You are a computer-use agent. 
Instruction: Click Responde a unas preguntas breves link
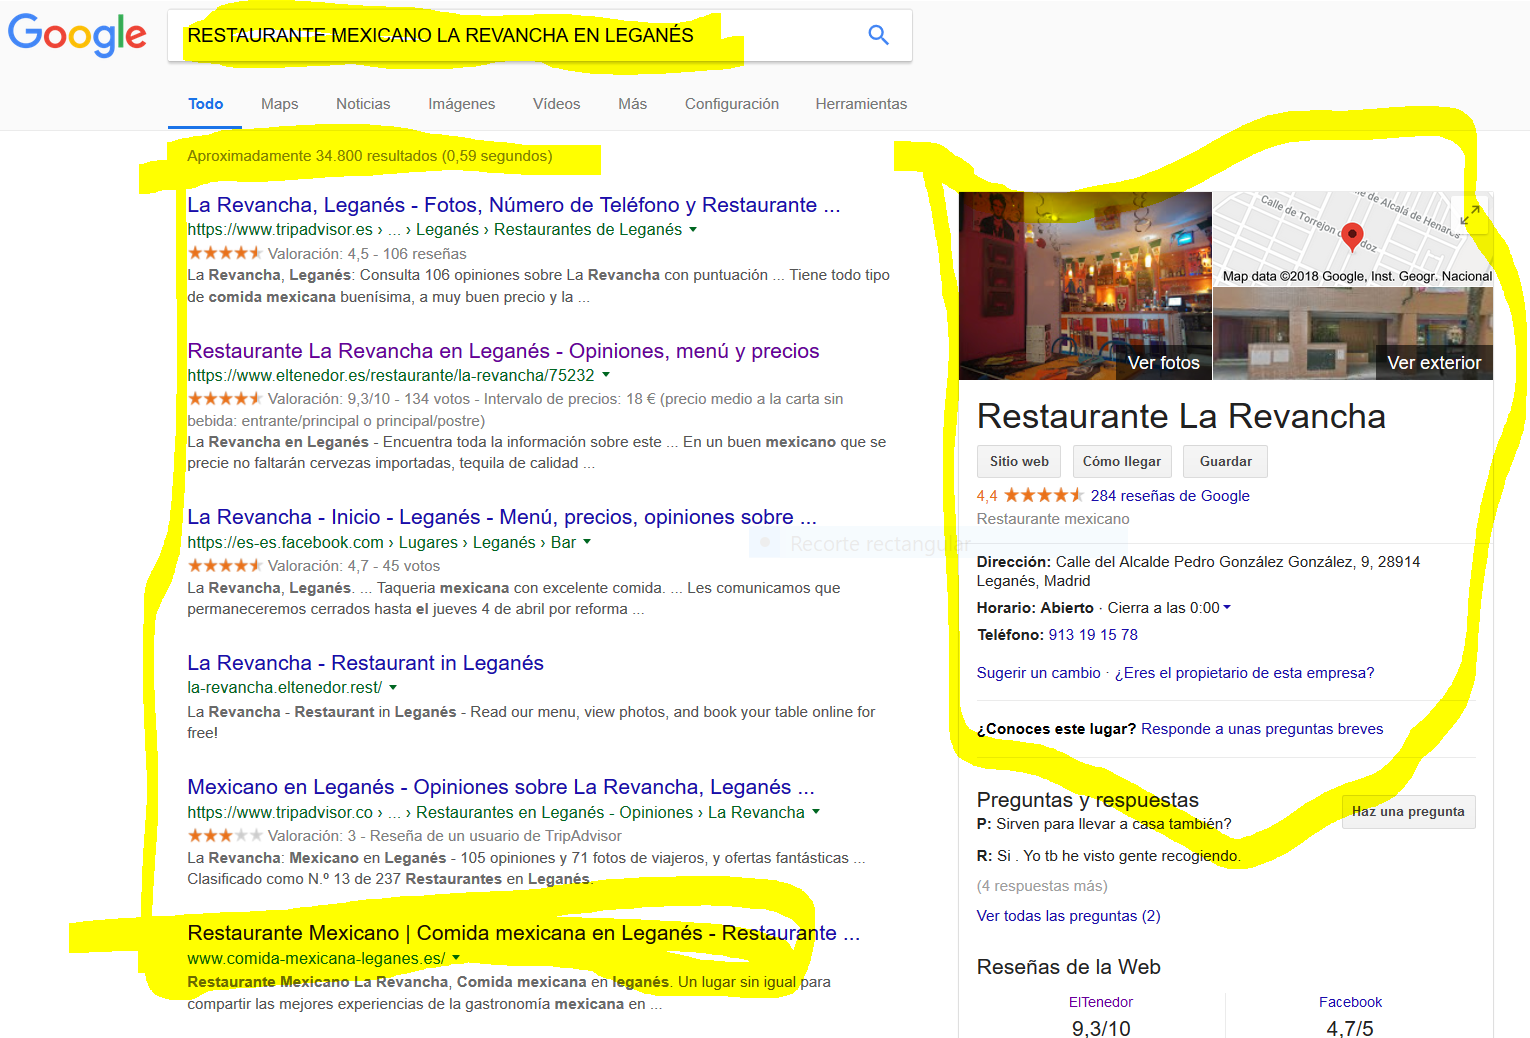[x=1262, y=729]
